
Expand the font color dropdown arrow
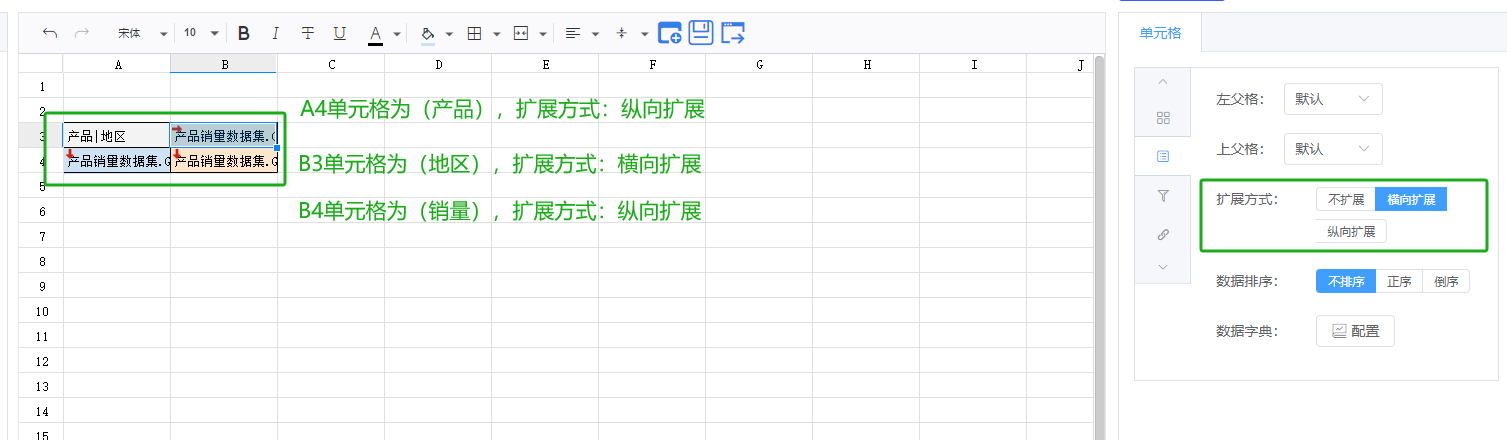click(x=397, y=34)
